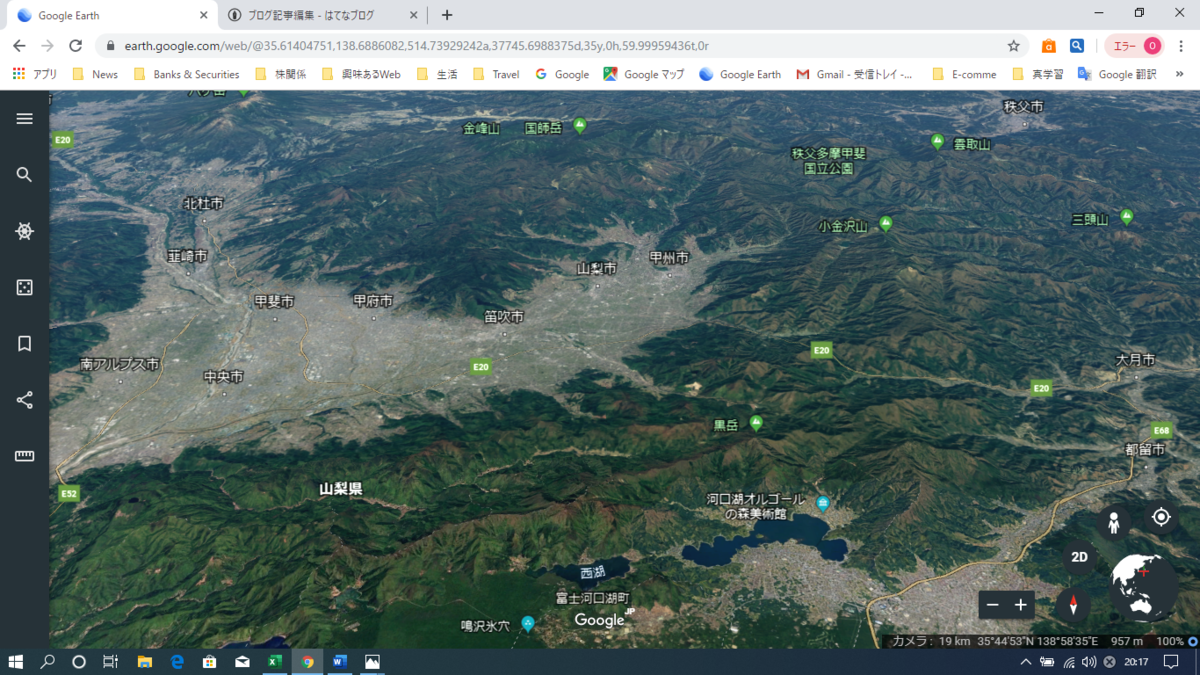Screen dimensions: 1200x675
Task: Share the current Earth view
Action: [25, 400]
